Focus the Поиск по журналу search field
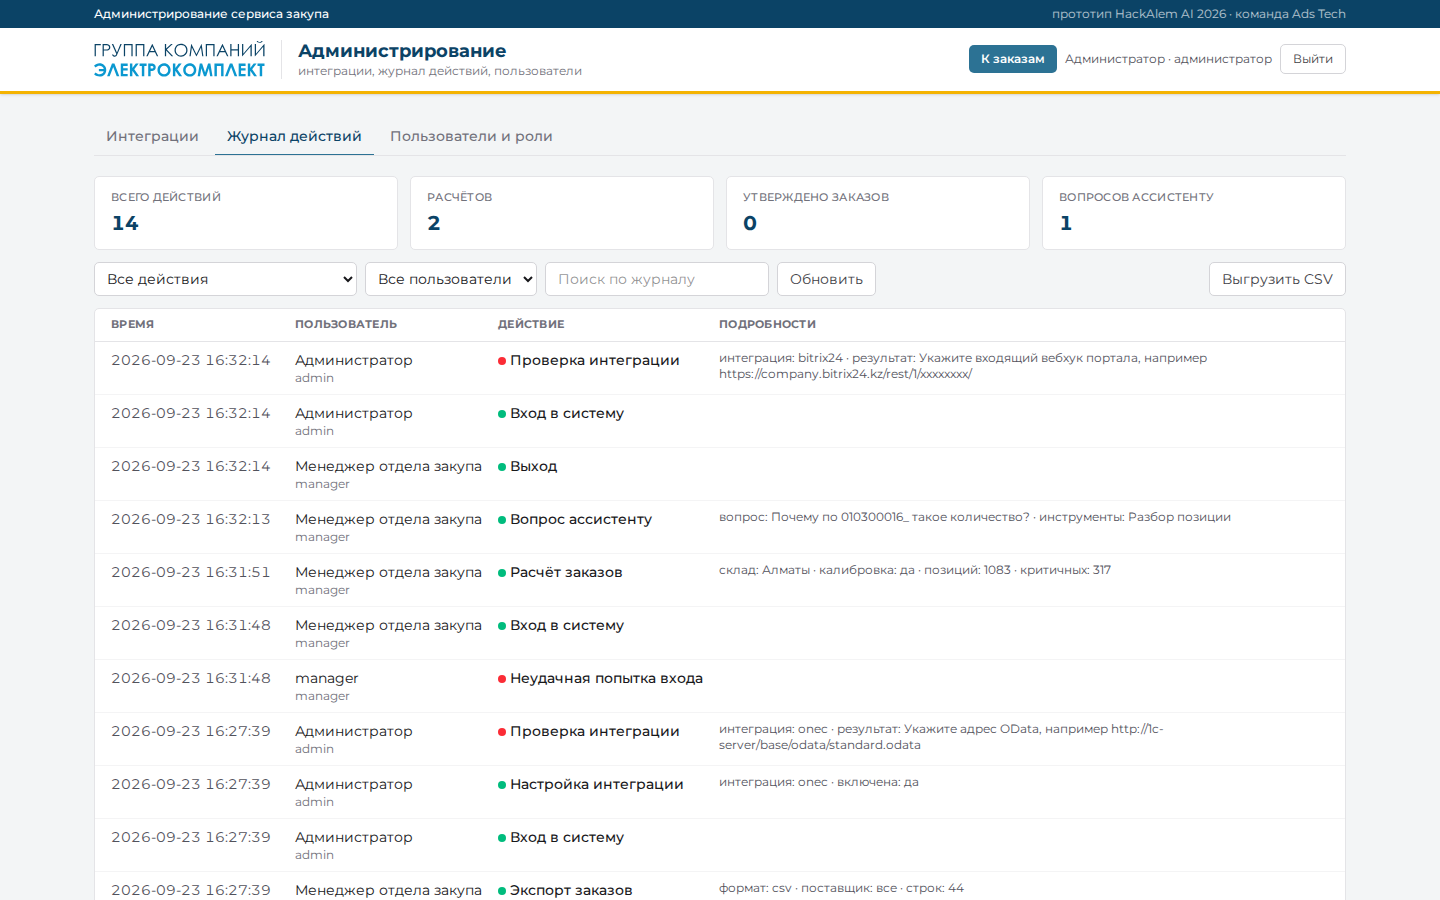Viewport: 1440px width, 900px height. tap(657, 279)
